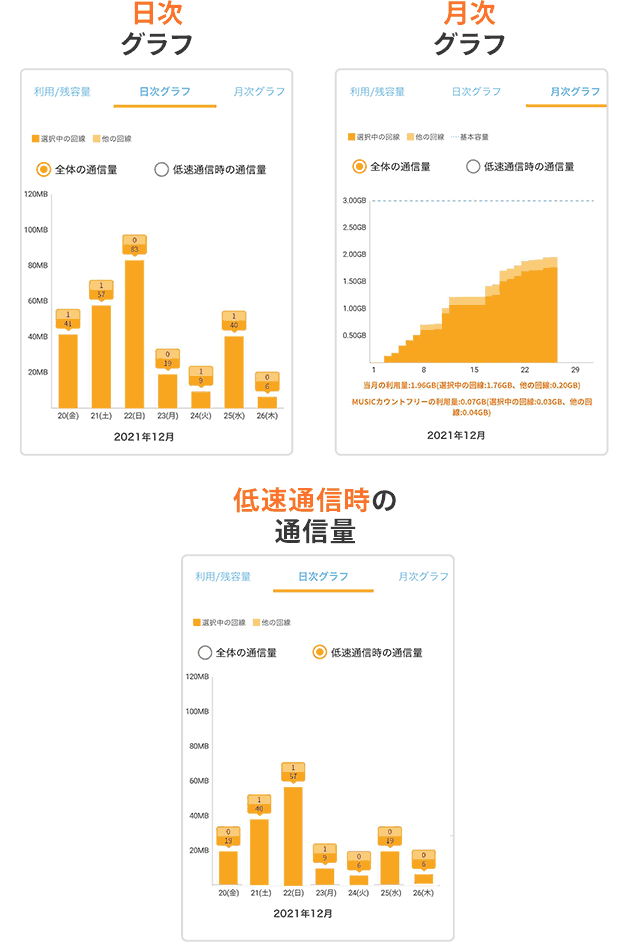Click 120MB axis label in panel under 日次 heading
This screenshot has height=942, width=630.
36,194
